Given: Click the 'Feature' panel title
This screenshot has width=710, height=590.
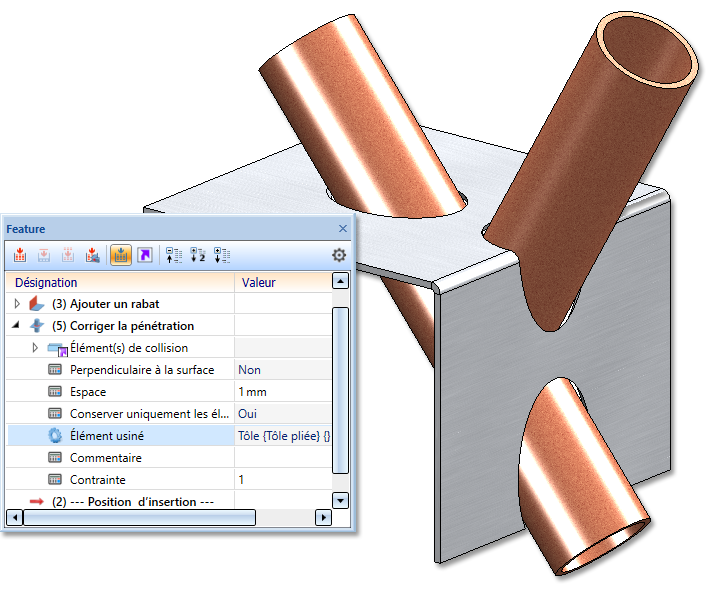Looking at the screenshot, I should pyautogui.click(x=26, y=229).
